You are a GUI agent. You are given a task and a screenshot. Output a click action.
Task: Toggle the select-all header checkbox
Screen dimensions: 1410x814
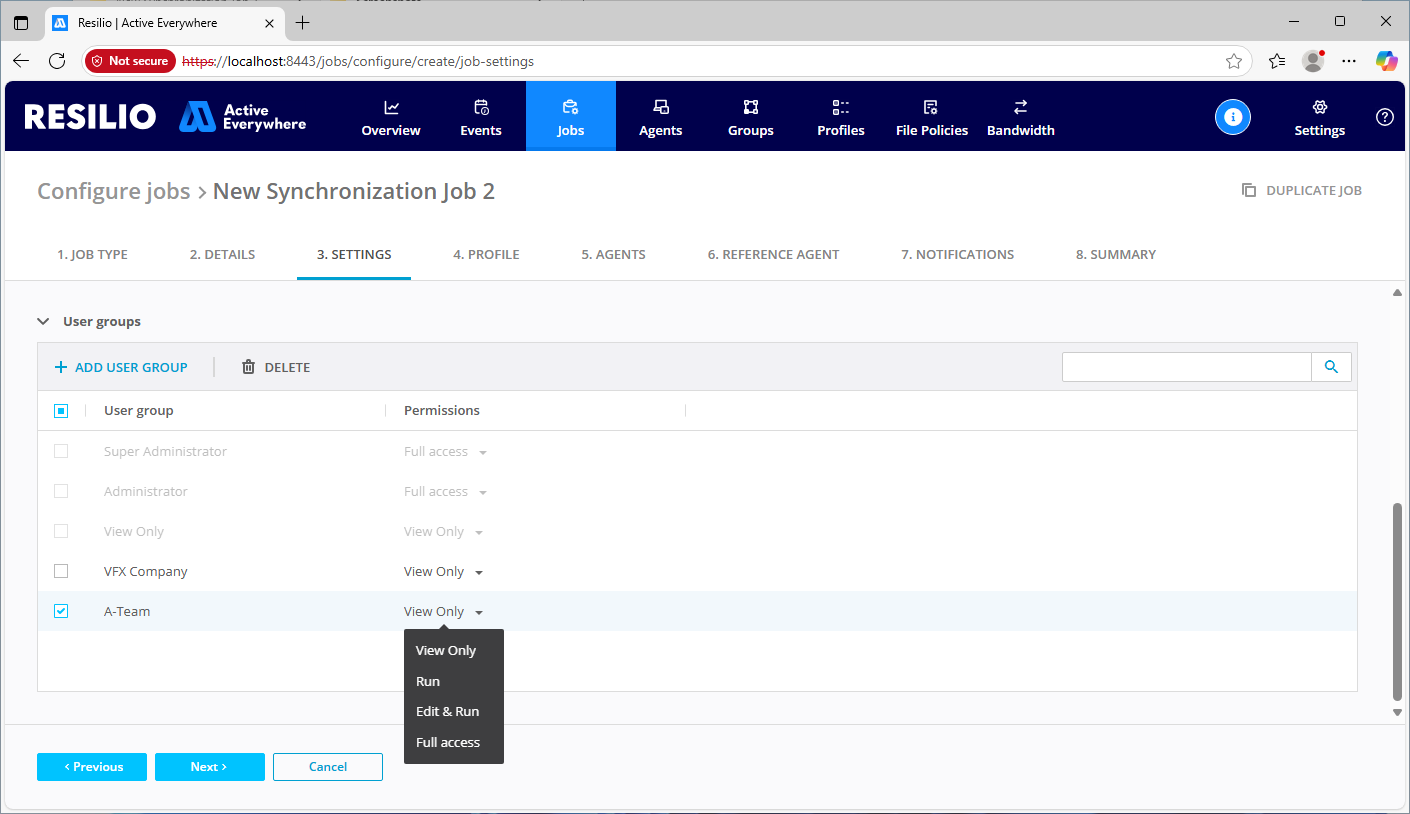(x=61, y=411)
